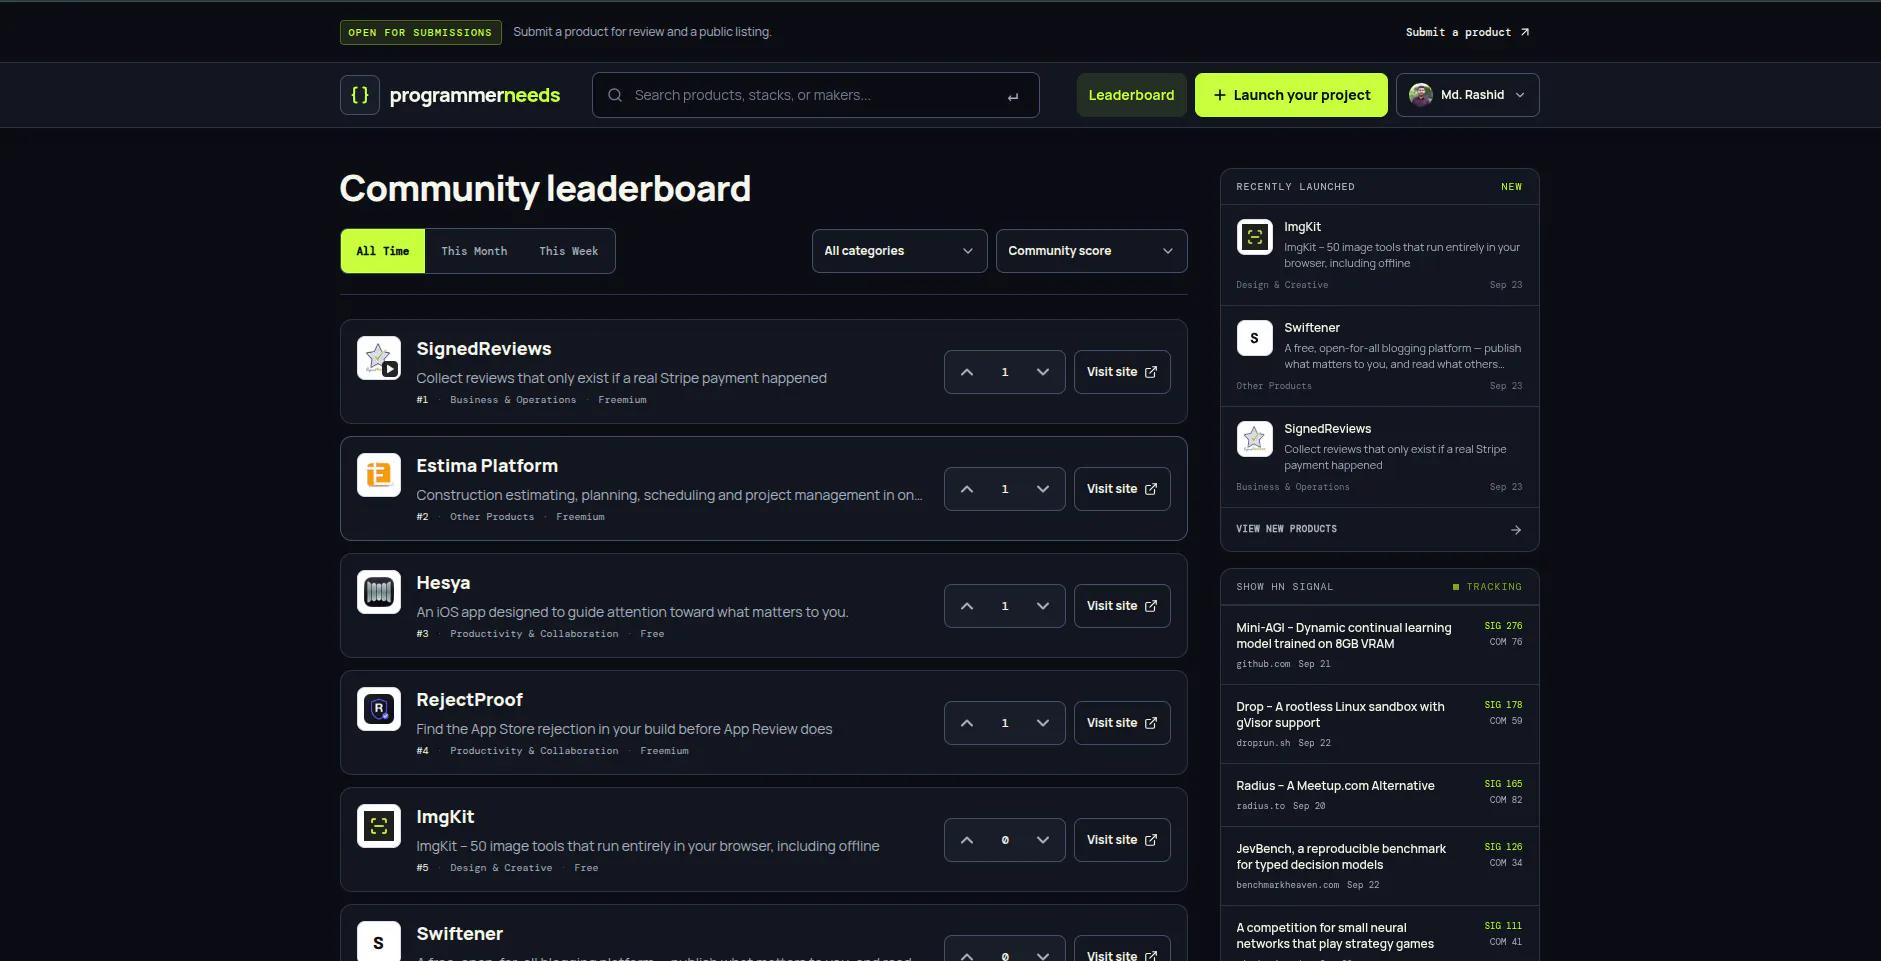
Task: Click the search magnifier icon
Action: point(615,95)
